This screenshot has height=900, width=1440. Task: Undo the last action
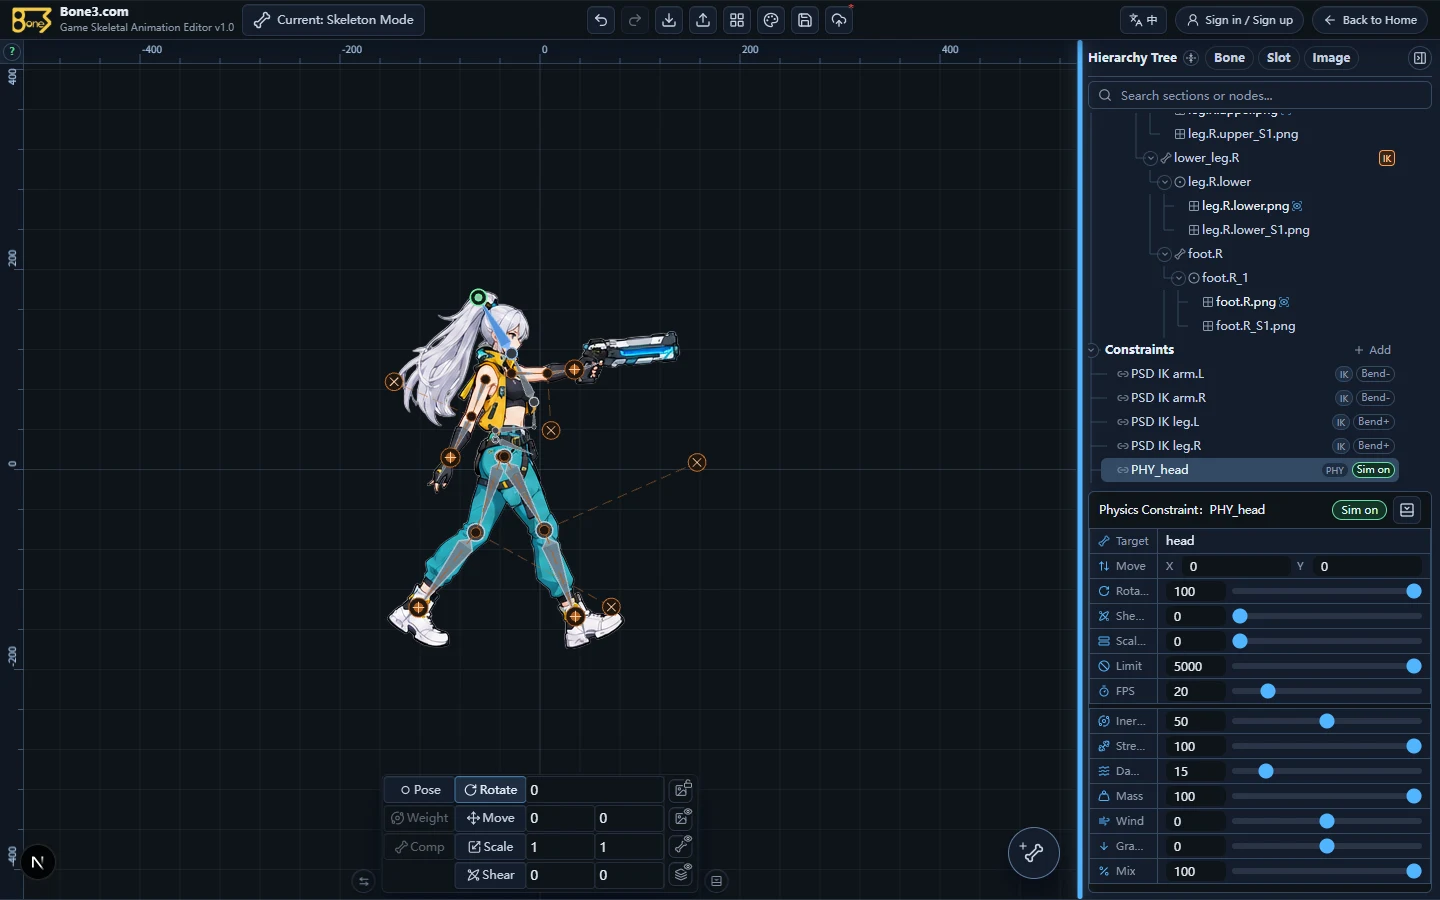tap(601, 20)
